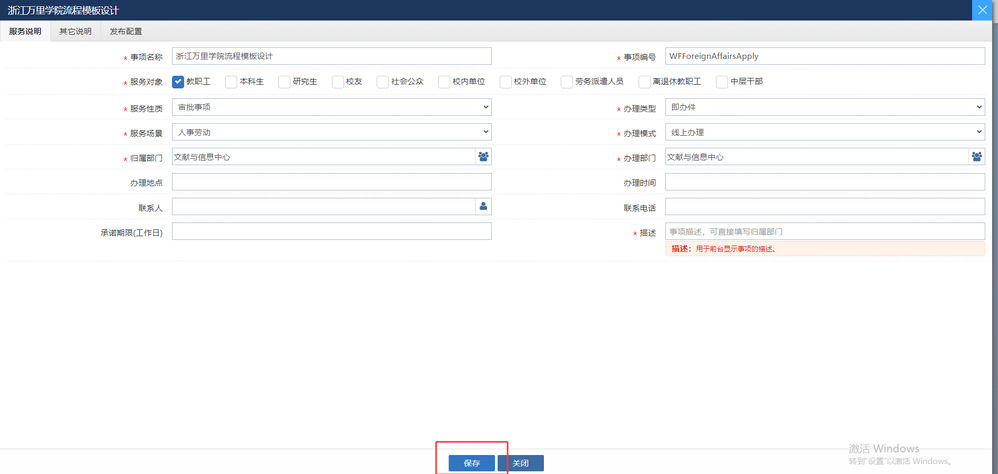
Task: Check the 校友 option
Action: point(338,82)
